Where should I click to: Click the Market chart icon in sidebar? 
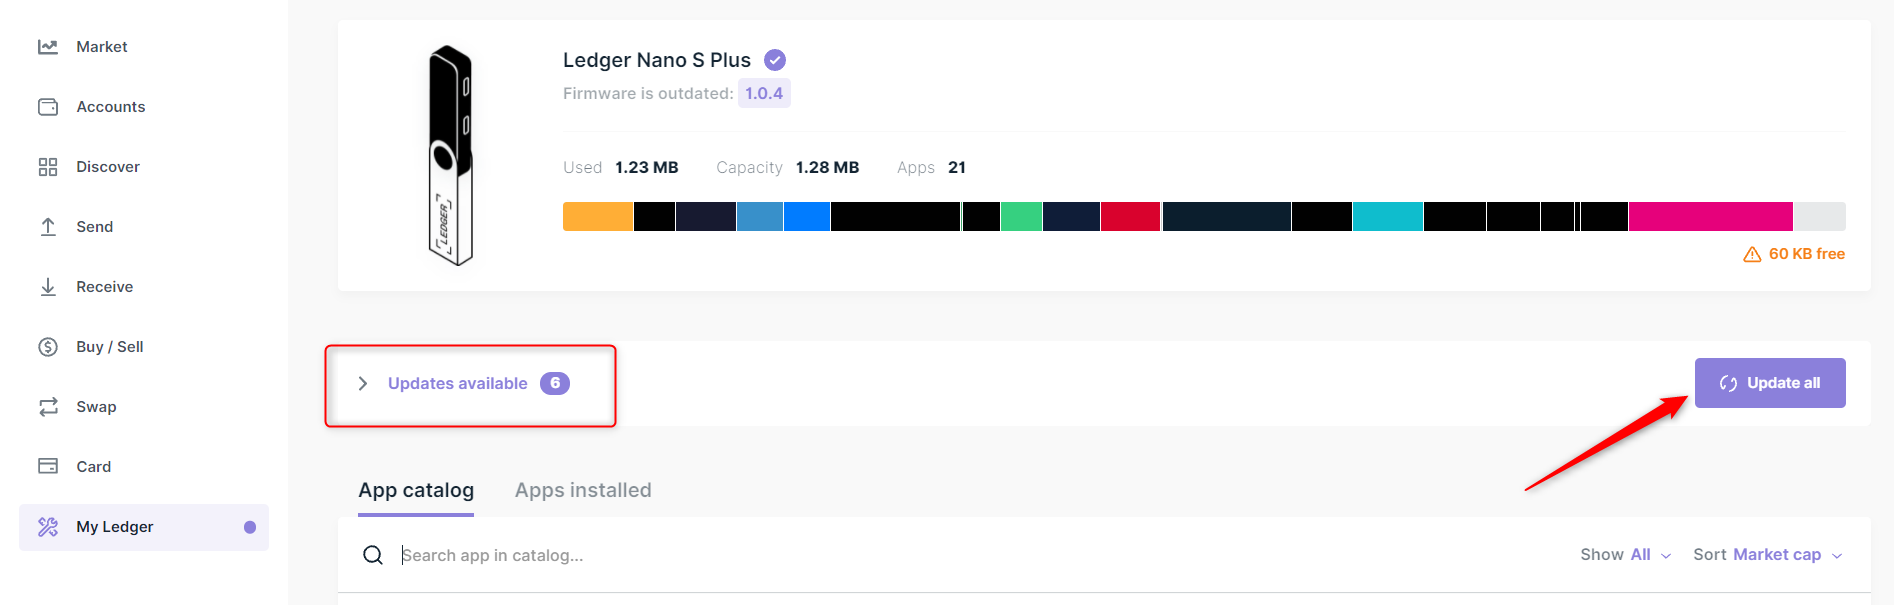click(48, 47)
